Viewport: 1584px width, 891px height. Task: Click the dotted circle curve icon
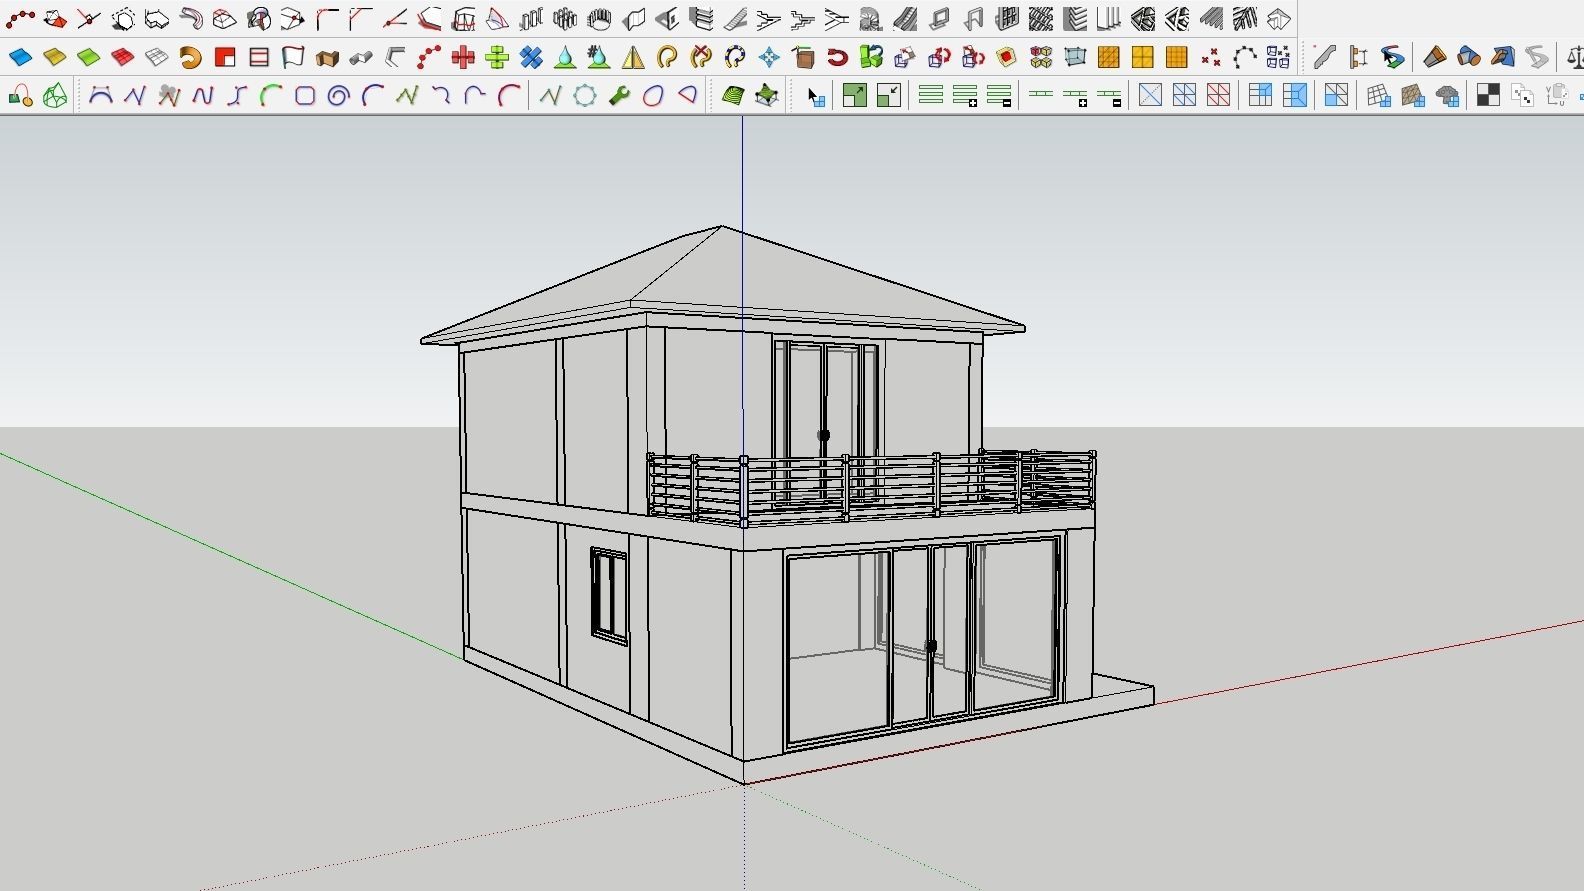(x=585, y=96)
